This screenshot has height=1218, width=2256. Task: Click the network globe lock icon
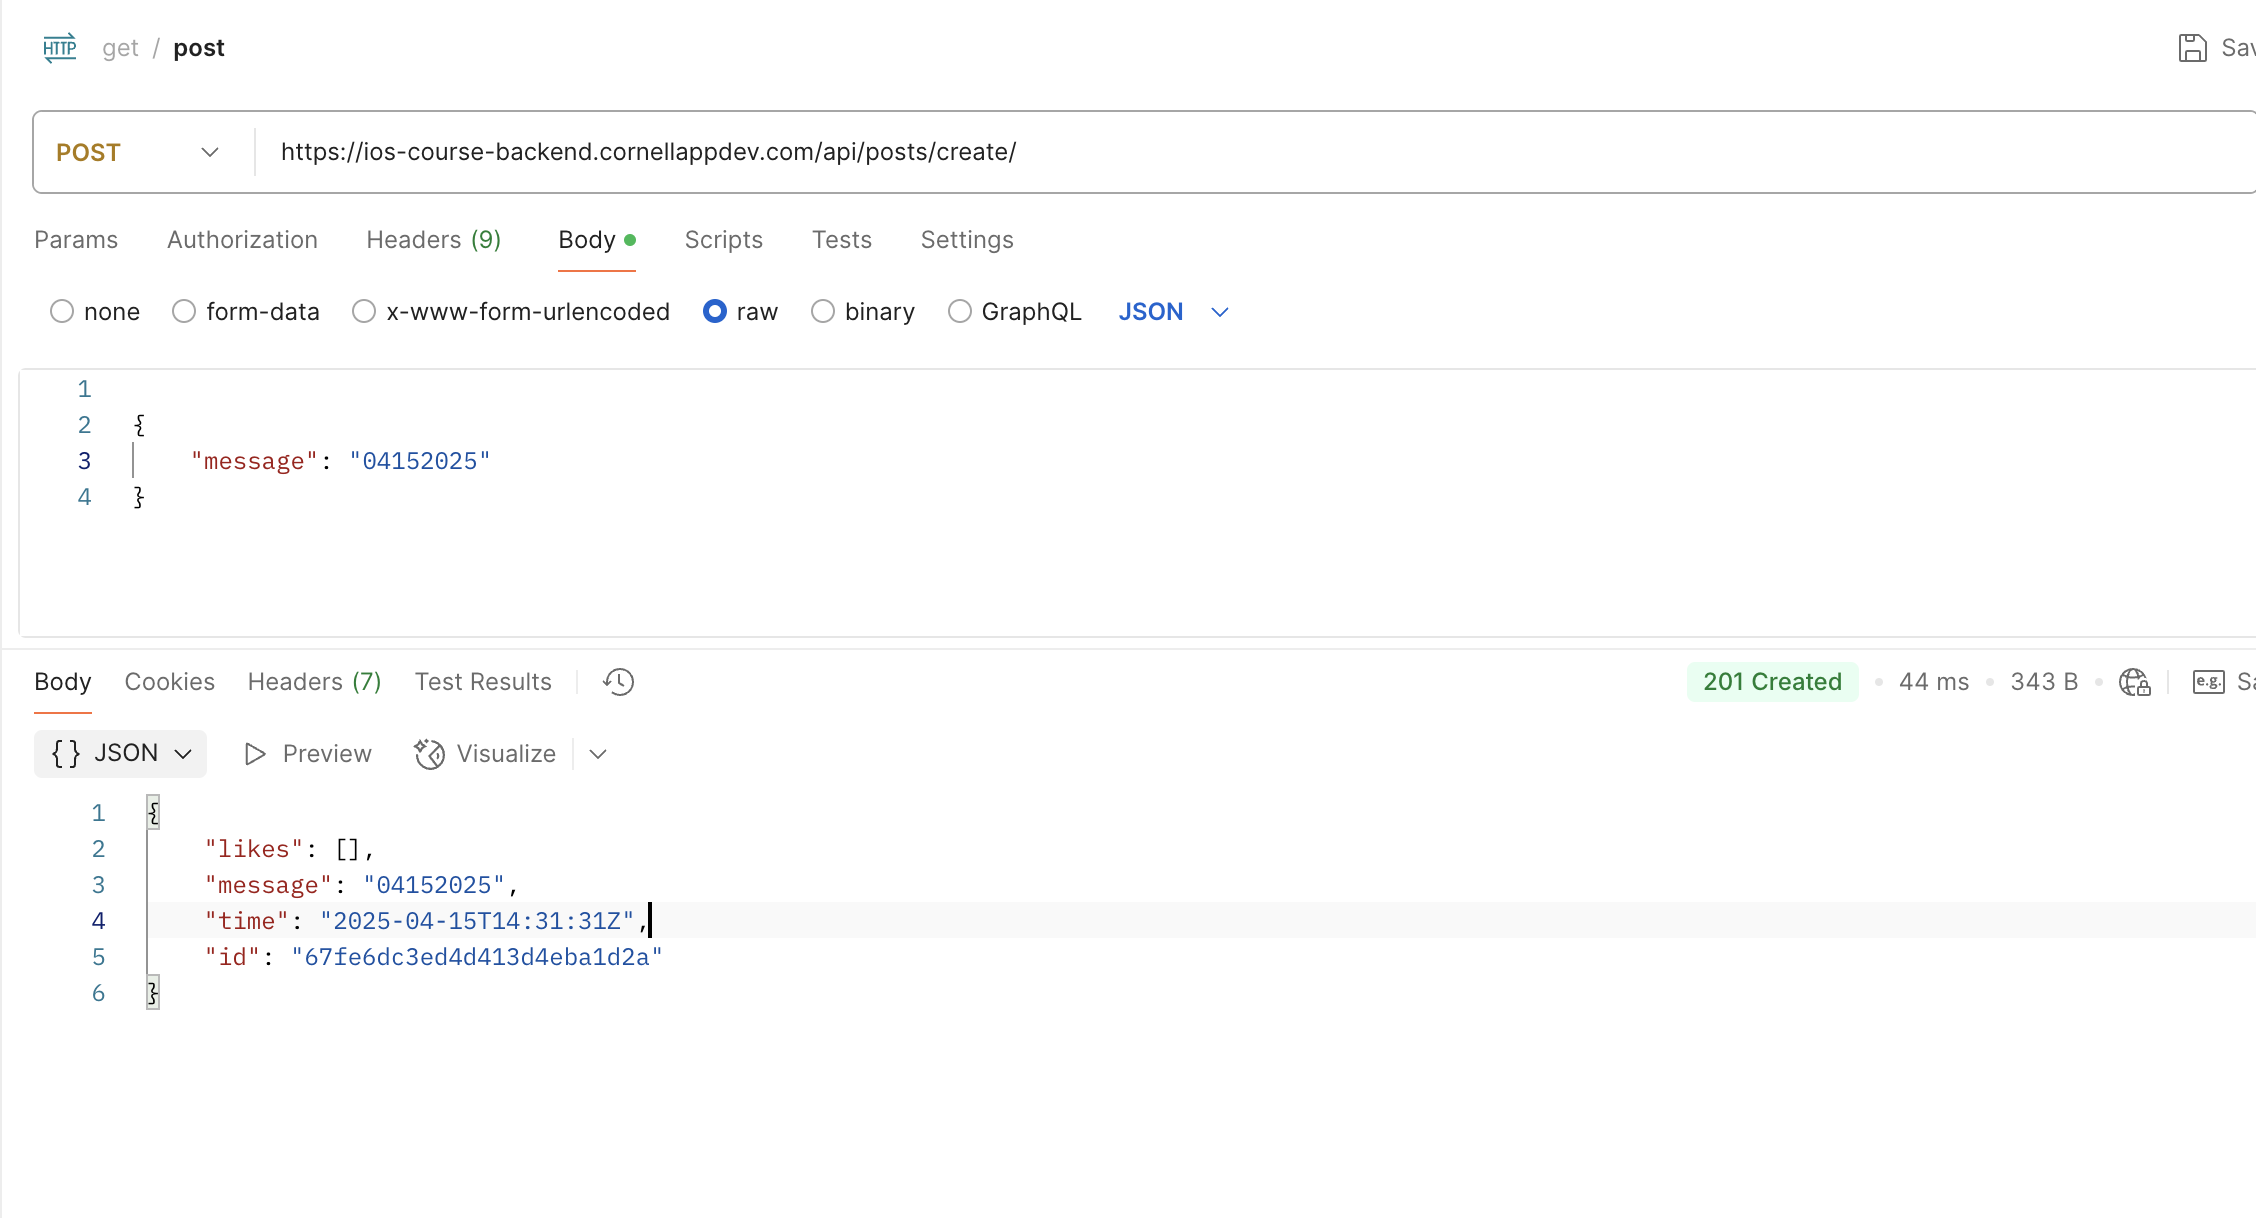pos(2134,682)
